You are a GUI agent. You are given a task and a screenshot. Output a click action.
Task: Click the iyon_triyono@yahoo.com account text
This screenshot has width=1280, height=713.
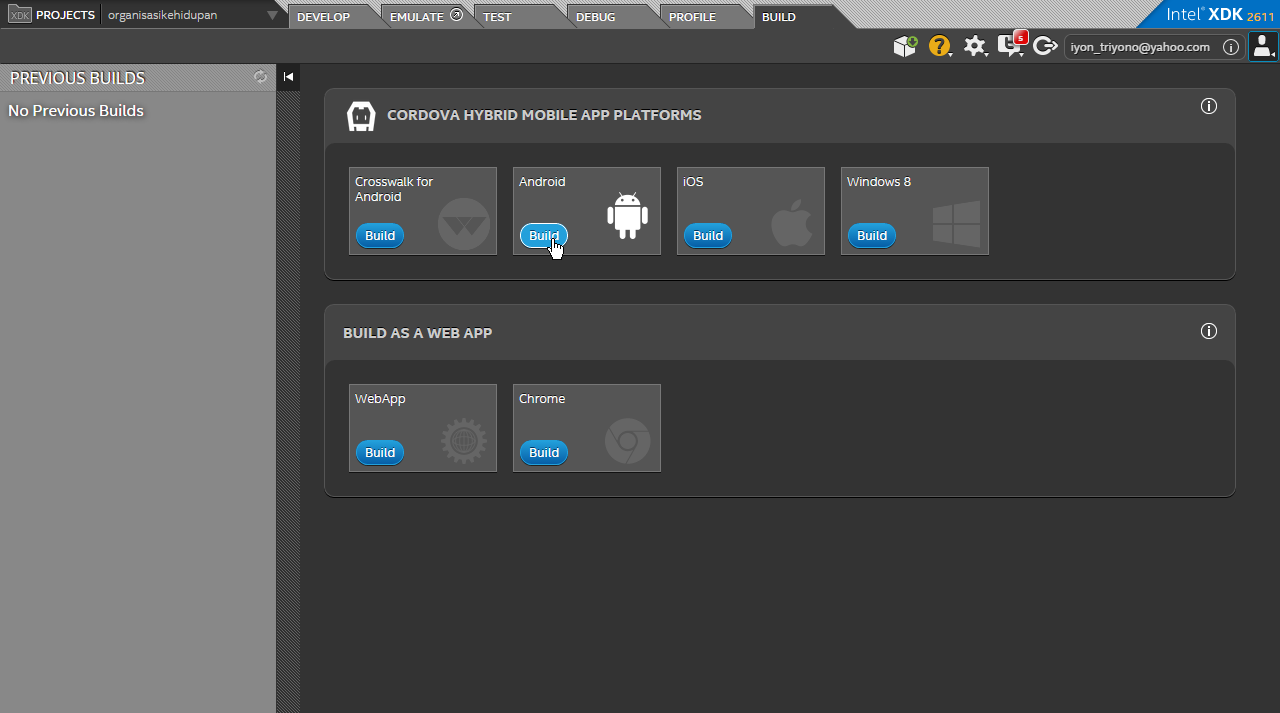point(1140,47)
